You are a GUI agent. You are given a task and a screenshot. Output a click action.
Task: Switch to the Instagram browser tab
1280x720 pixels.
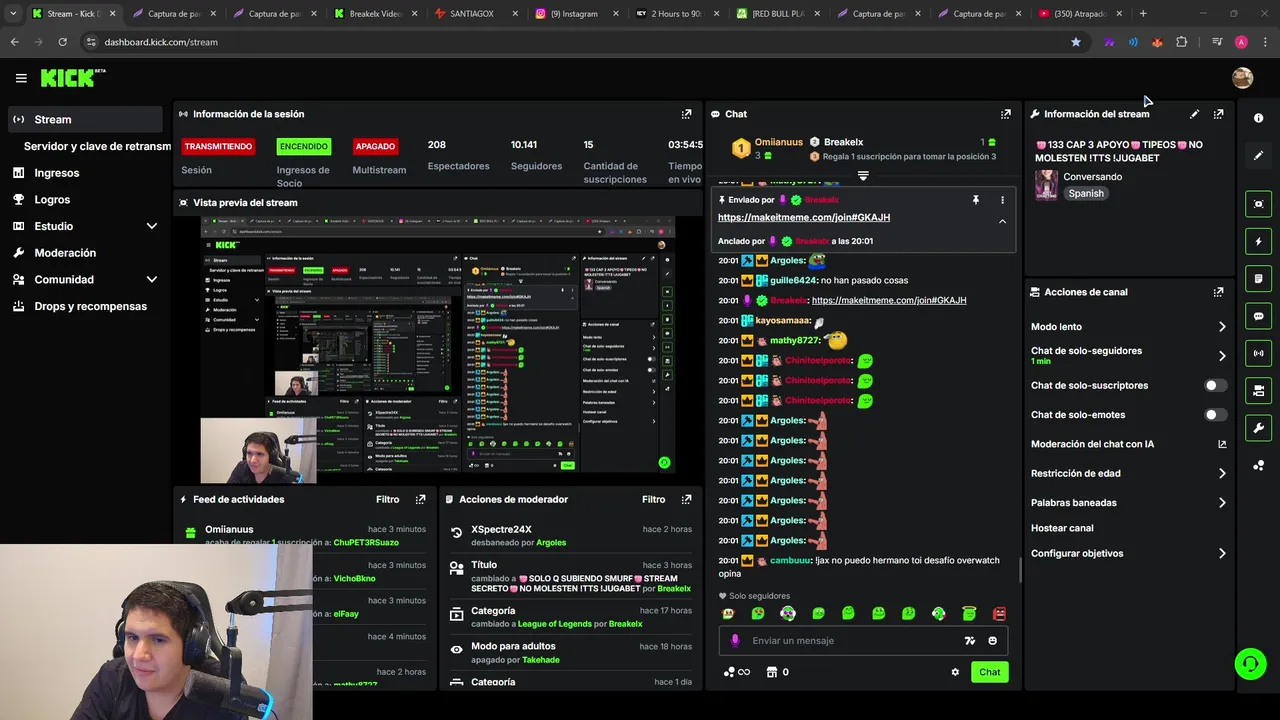[575, 14]
